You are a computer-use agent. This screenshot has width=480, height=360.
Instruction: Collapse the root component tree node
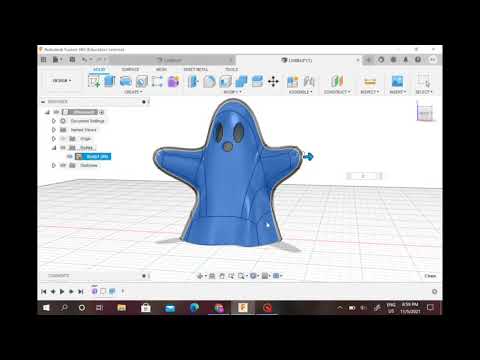pos(47,112)
